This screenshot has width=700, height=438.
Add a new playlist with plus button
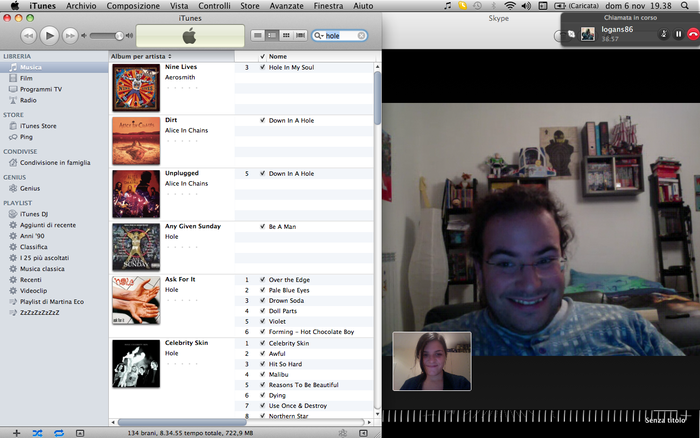pyautogui.click(x=17, y=433)
